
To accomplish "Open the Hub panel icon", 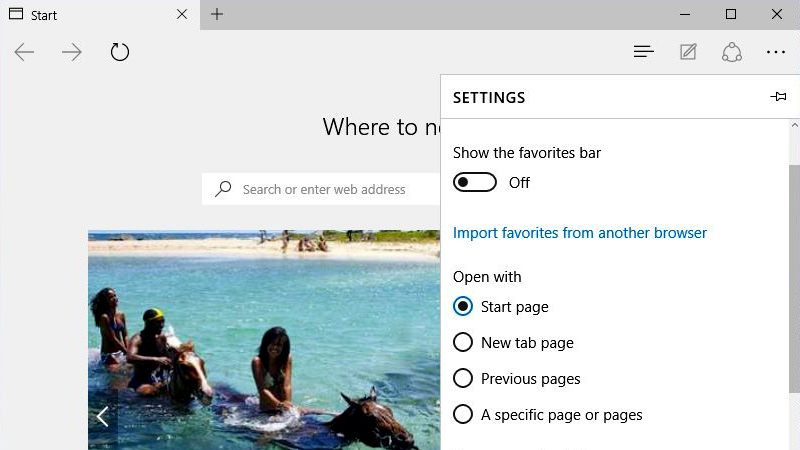I will 644,52.
